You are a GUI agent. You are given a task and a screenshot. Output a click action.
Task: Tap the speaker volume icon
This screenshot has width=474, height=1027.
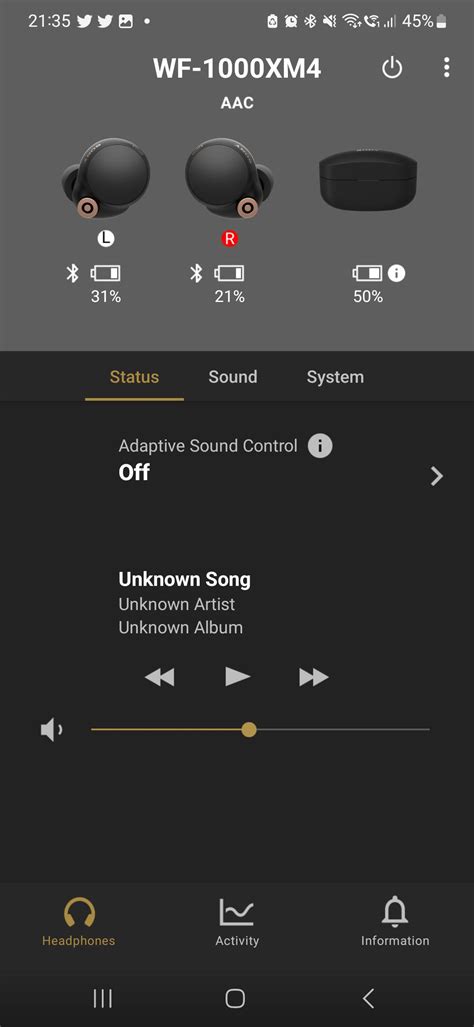coord(52,730)
